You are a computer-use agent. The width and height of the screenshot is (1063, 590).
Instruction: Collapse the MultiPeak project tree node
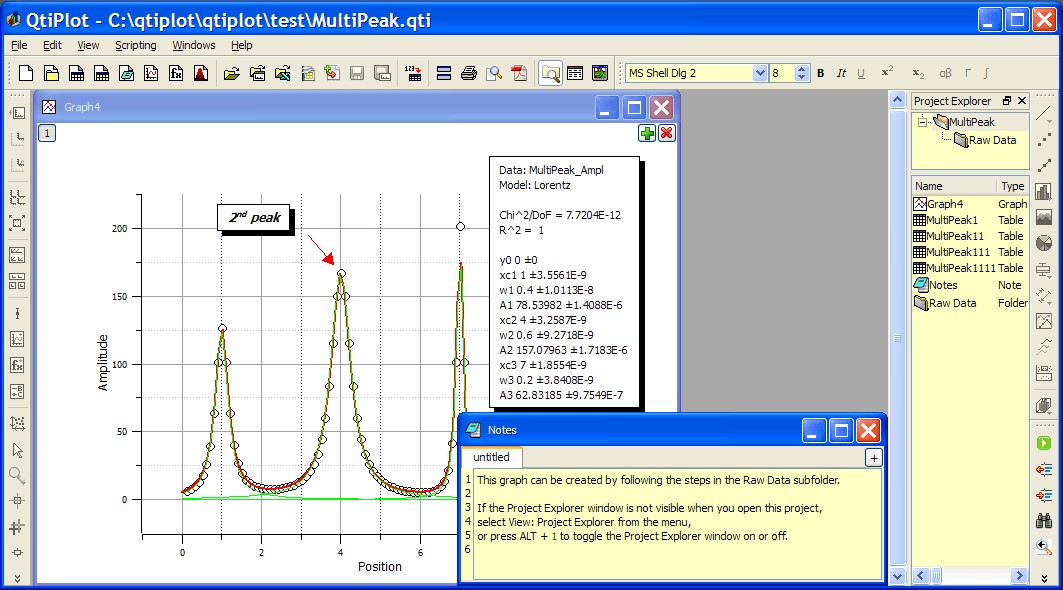(x=922, y=122)
